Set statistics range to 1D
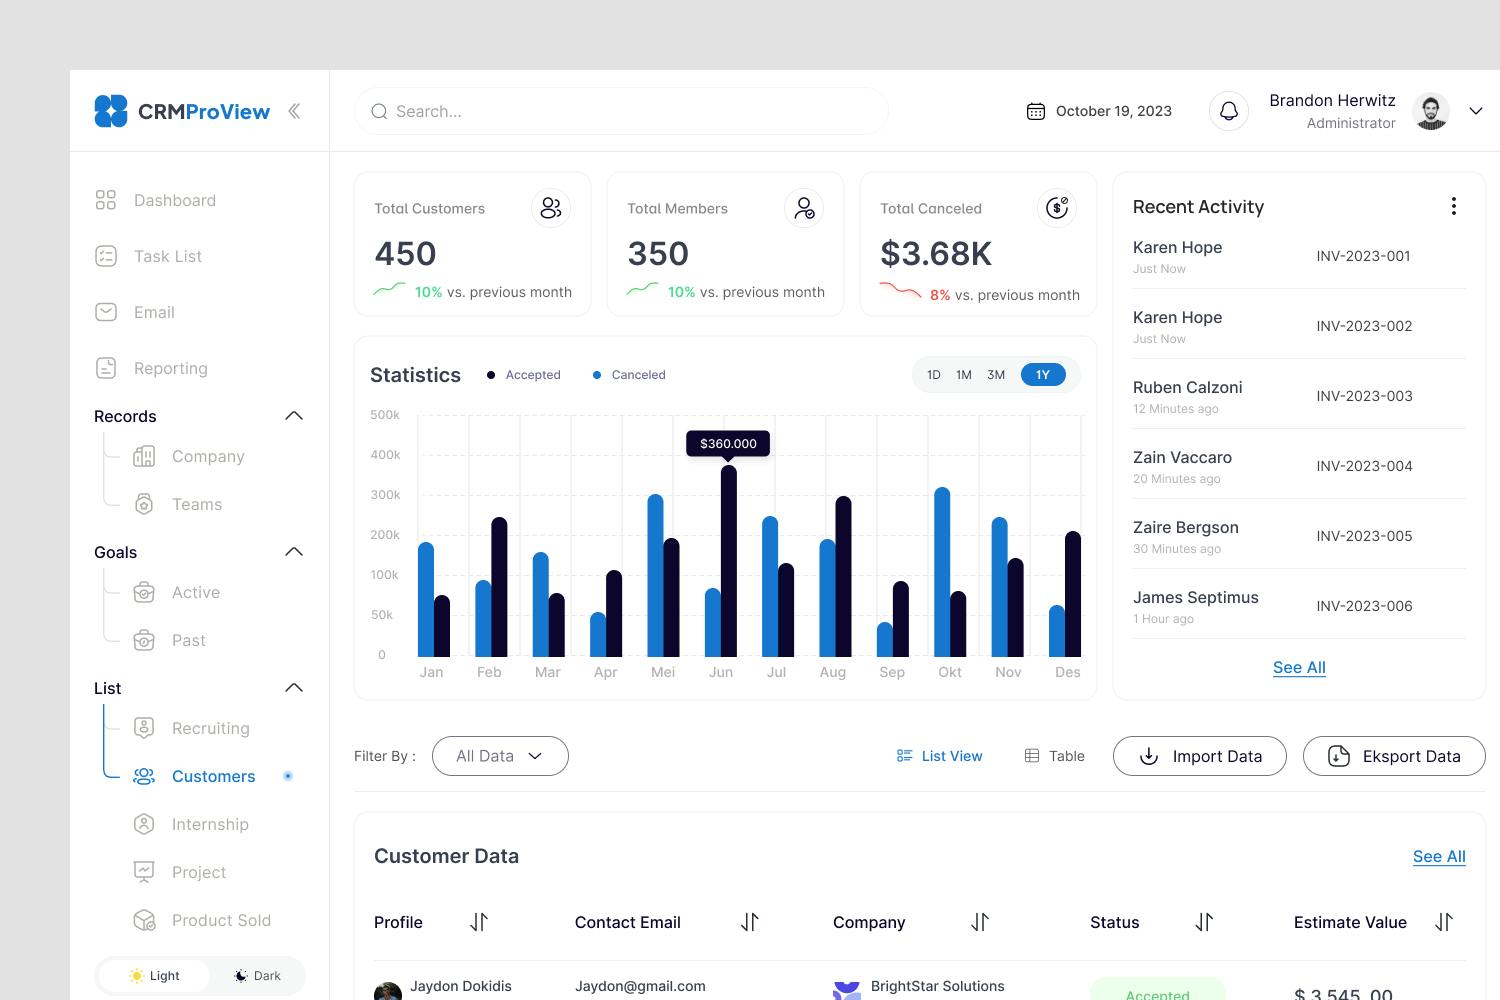 point(933,375)
